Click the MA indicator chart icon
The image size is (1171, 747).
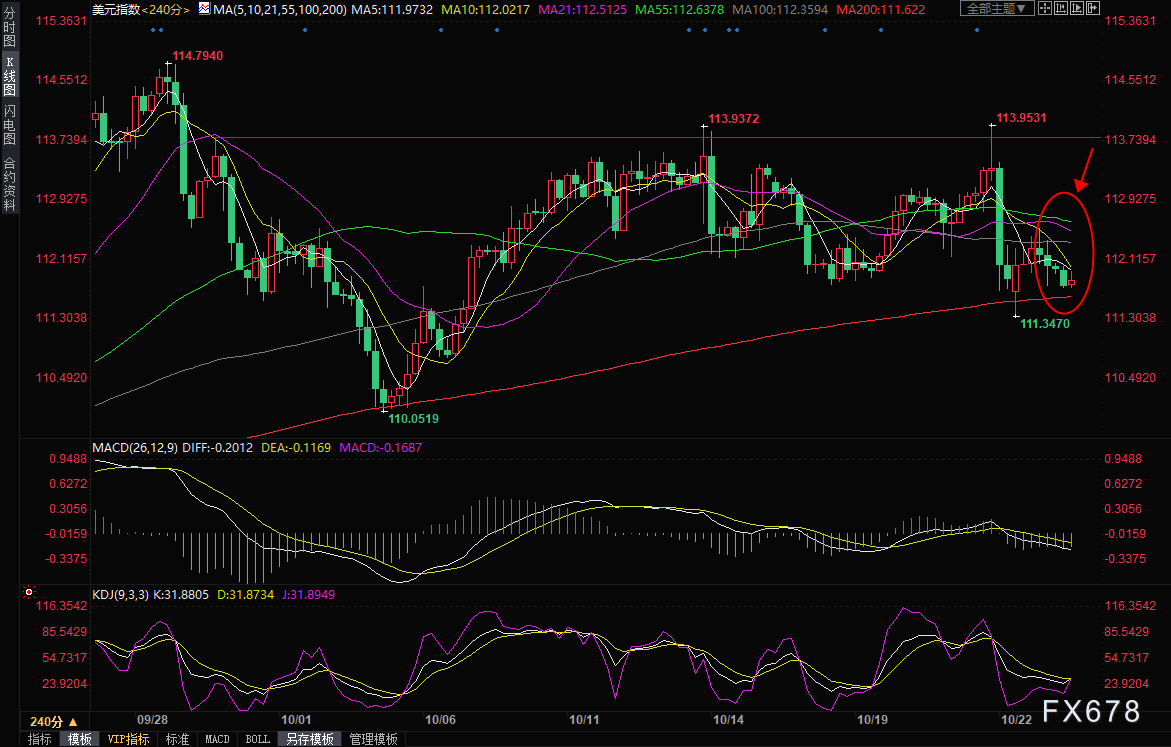click(205, 9)
